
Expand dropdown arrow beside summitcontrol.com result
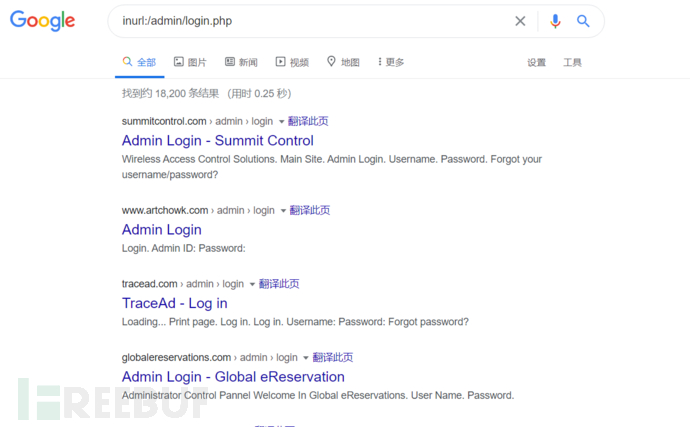(281, 121)
